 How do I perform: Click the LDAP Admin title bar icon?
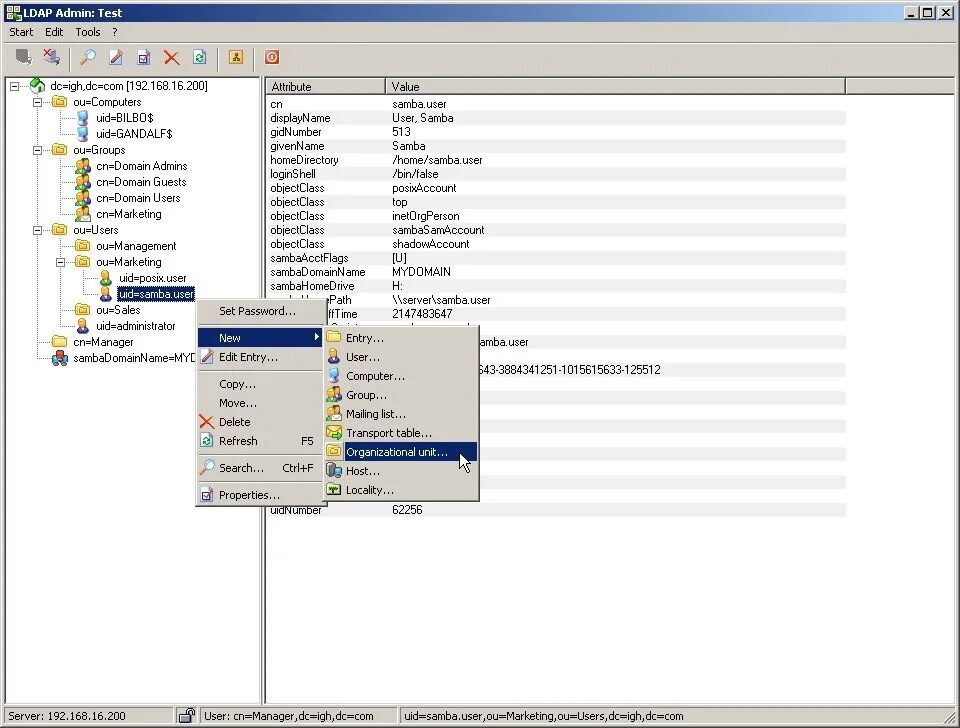point(13,12)
